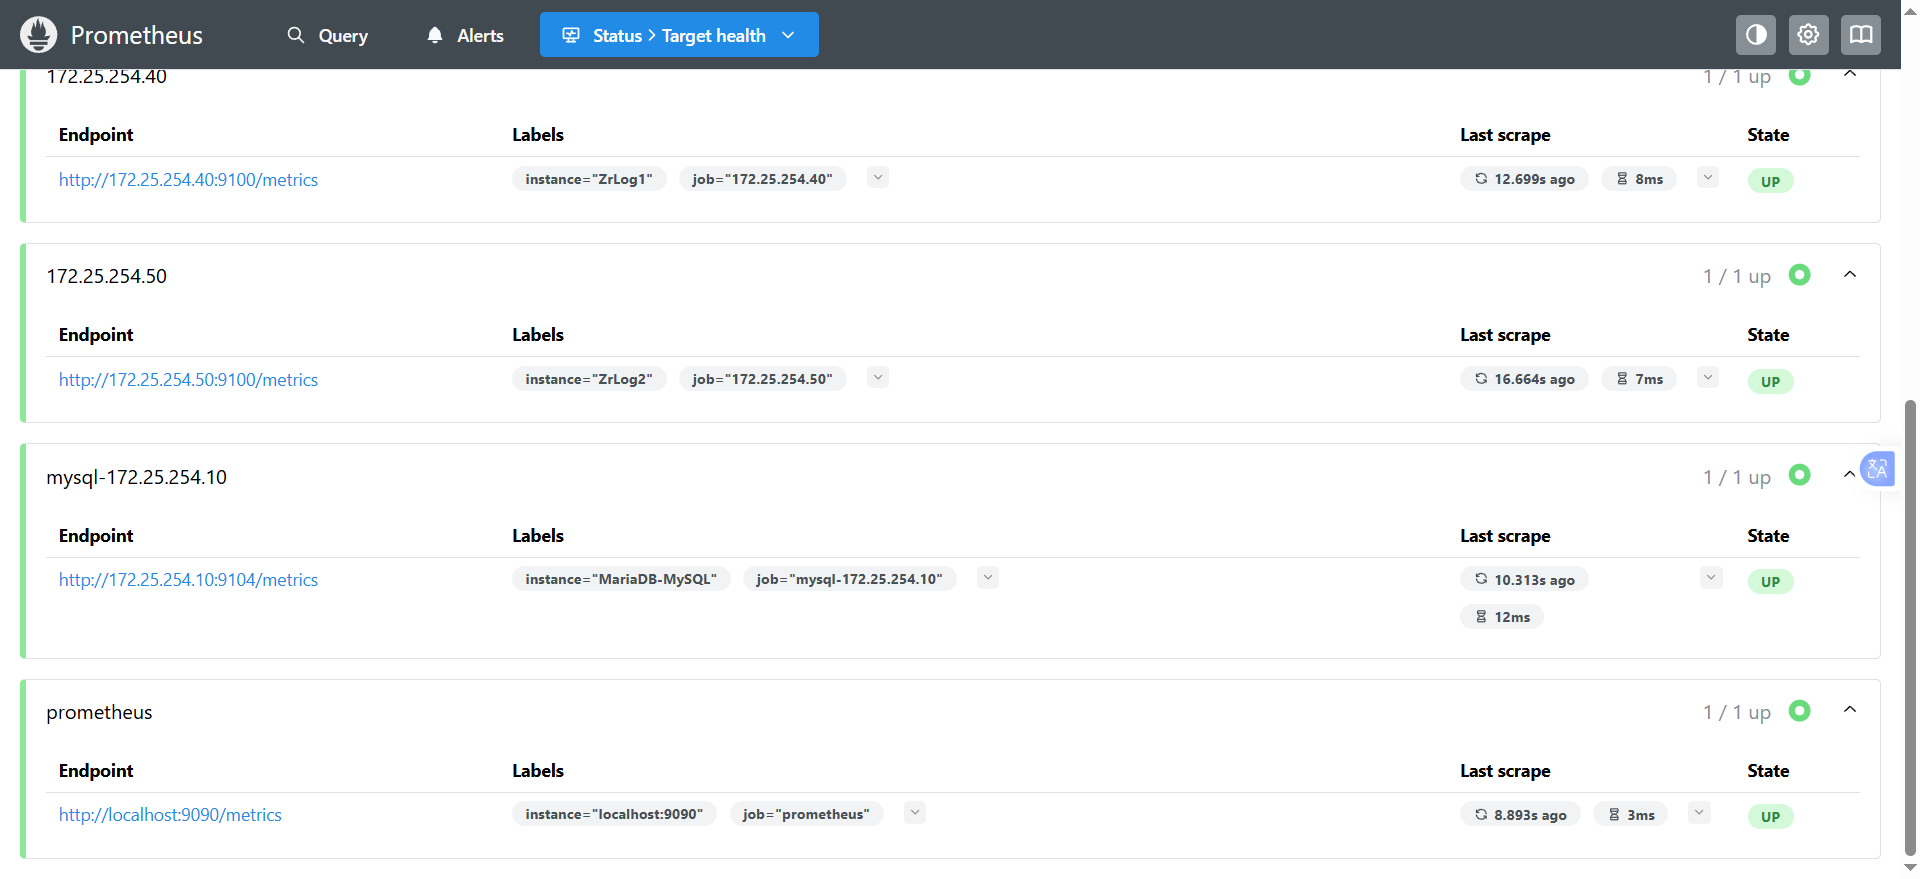Open http://localhost:9090/metrics endpoint link
This screenshot has width=1920, height=879.
click(x=170, y=815)
